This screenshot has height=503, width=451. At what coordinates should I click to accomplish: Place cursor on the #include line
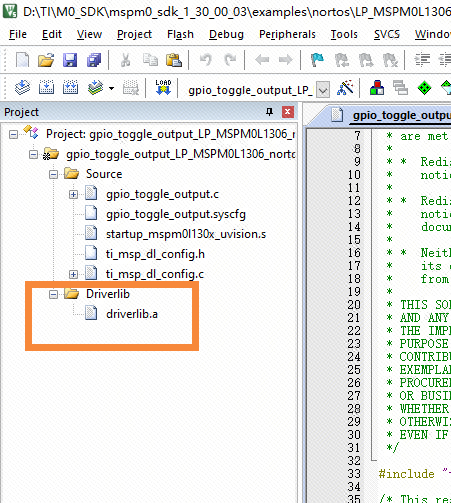tap(415, 474)
